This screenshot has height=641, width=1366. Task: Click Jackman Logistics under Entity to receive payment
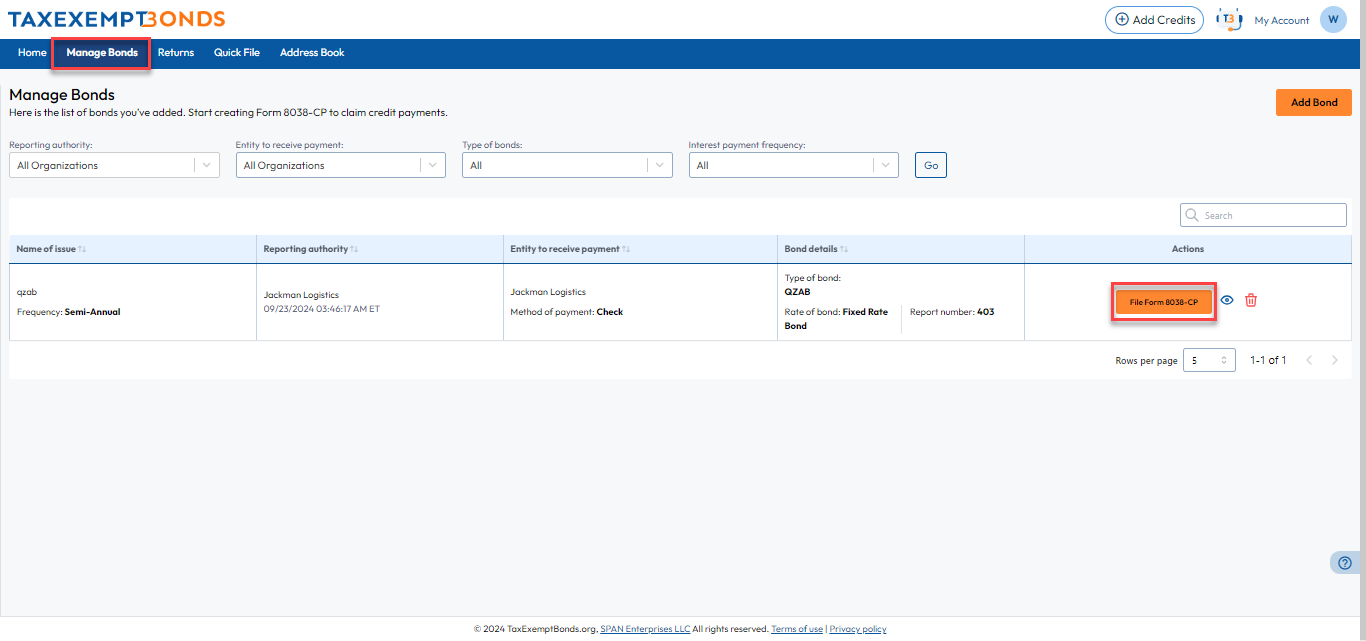(548, 292)
